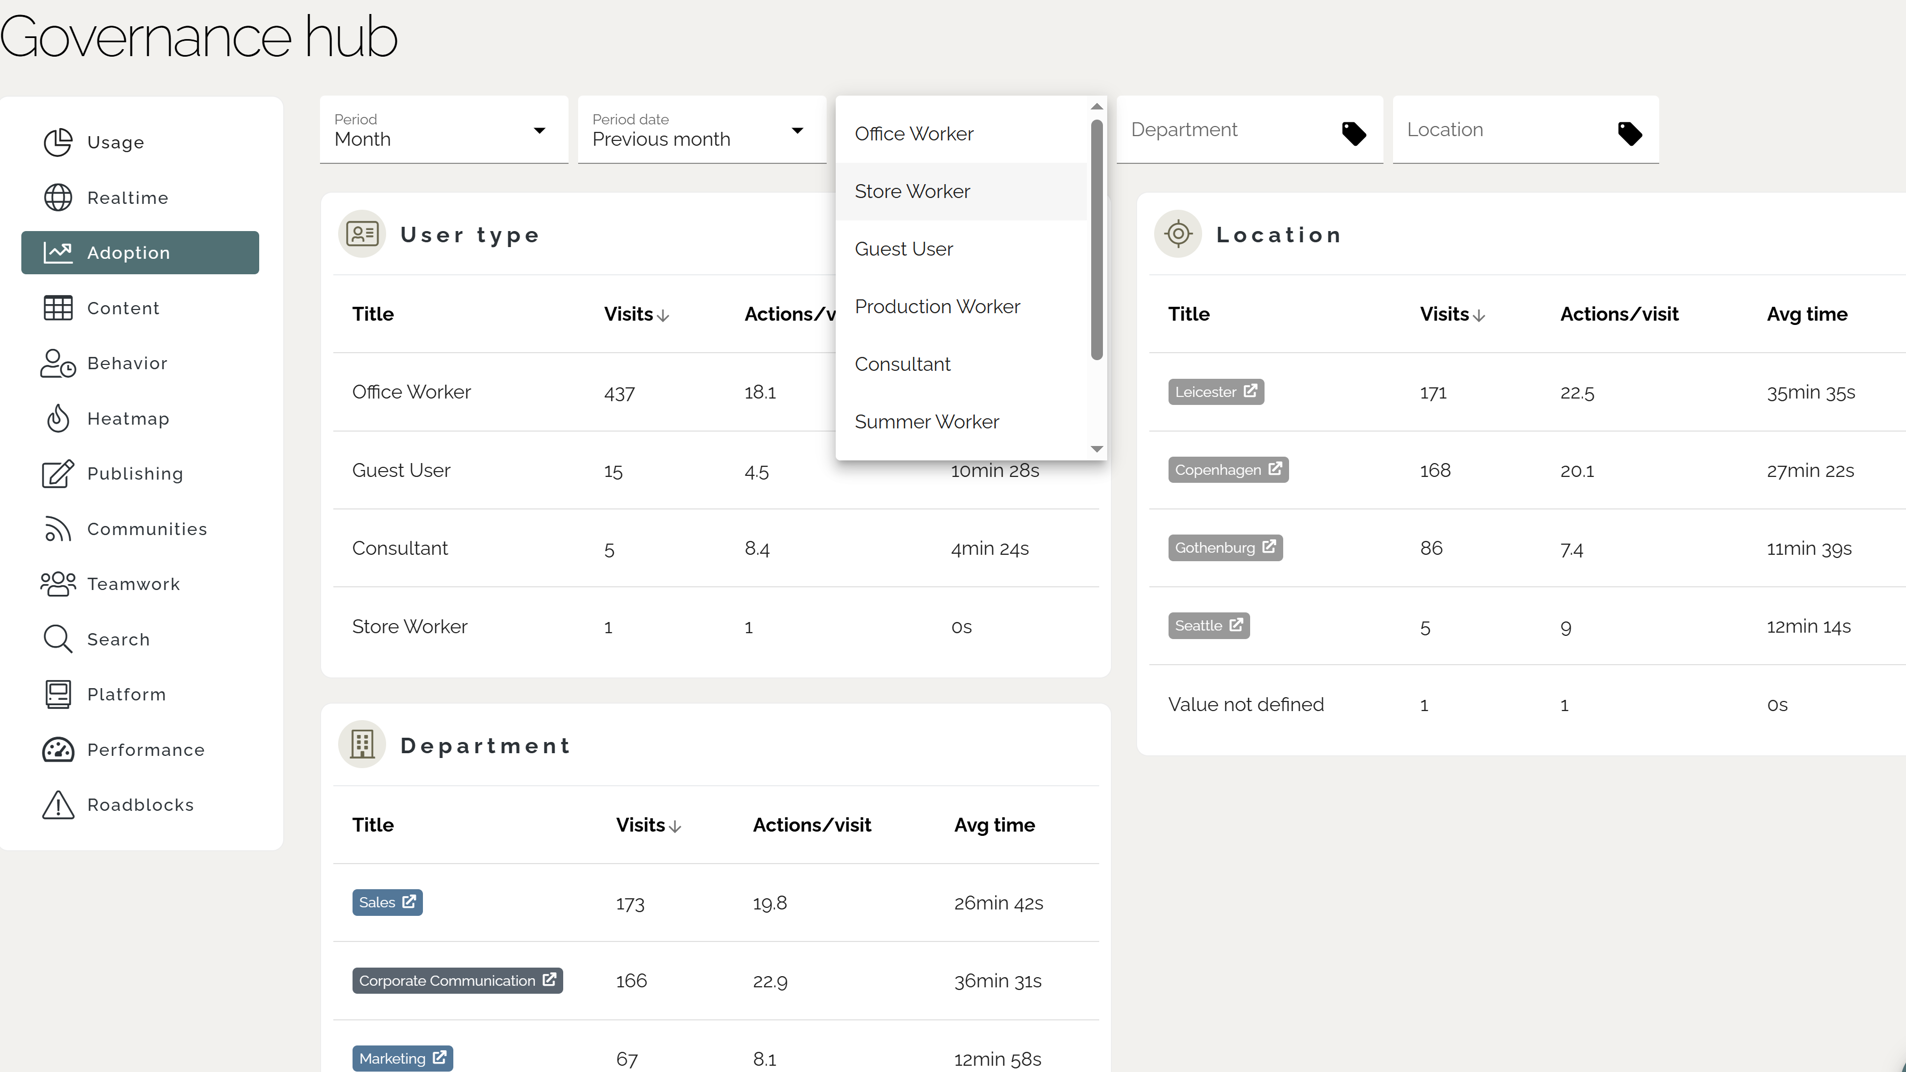Click the dropdown list scroll down arrow
The image size is (1906, 1072).
pyautogui.click(x=1097, y=449)
